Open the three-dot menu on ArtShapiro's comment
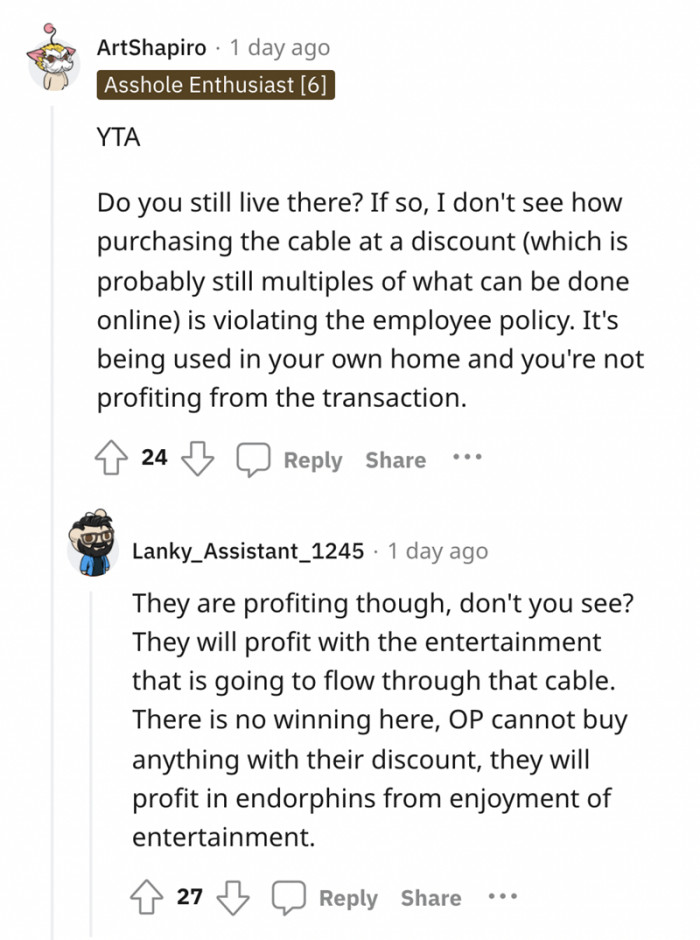The width and height of the screenshot is (700, 940). [x=468, y=457]
